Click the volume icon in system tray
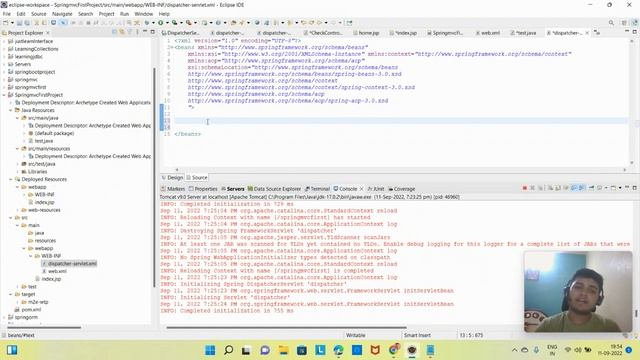This screenshot has height=360, width=640. 578,350
